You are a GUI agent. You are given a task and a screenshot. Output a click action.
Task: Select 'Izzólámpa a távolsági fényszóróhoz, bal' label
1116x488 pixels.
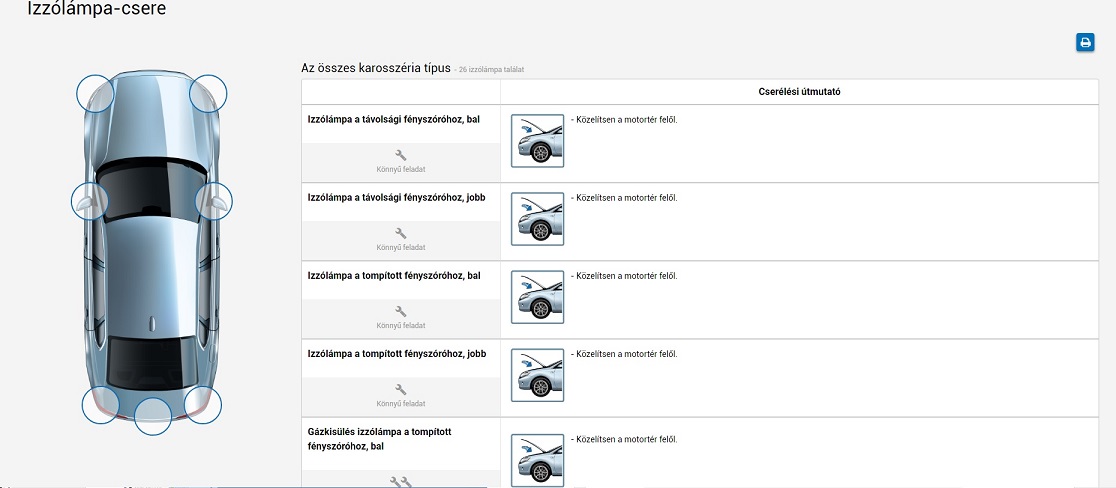pos(393,120)
